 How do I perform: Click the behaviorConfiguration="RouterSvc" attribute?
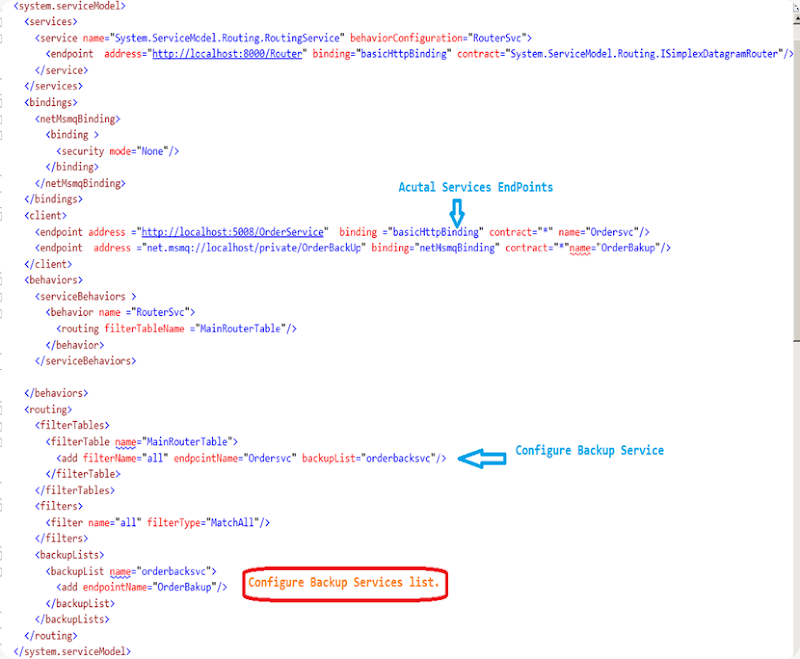[x=440, y=38]
